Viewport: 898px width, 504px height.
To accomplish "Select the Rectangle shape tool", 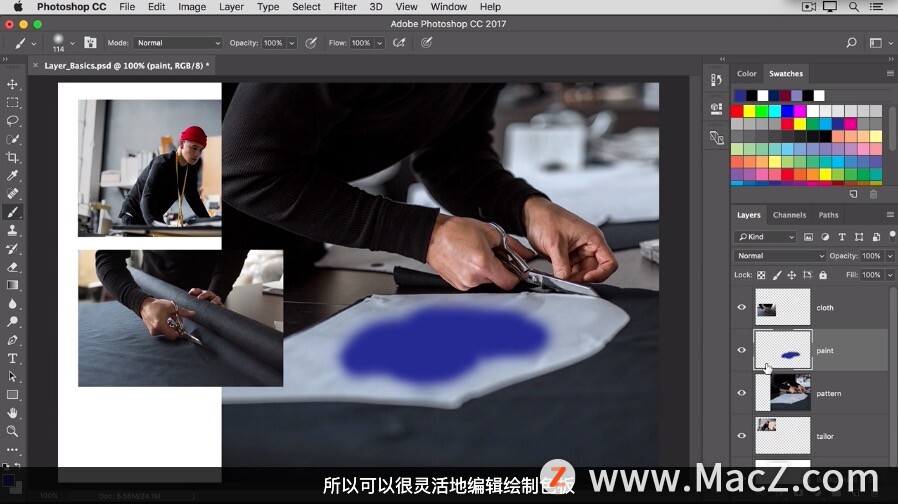I will coord(12,395).
